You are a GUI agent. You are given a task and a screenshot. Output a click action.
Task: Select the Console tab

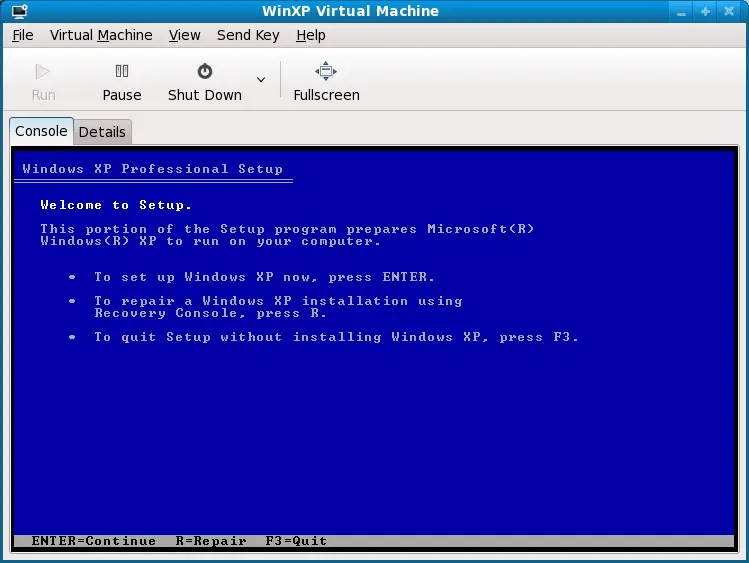pos(41,131)
